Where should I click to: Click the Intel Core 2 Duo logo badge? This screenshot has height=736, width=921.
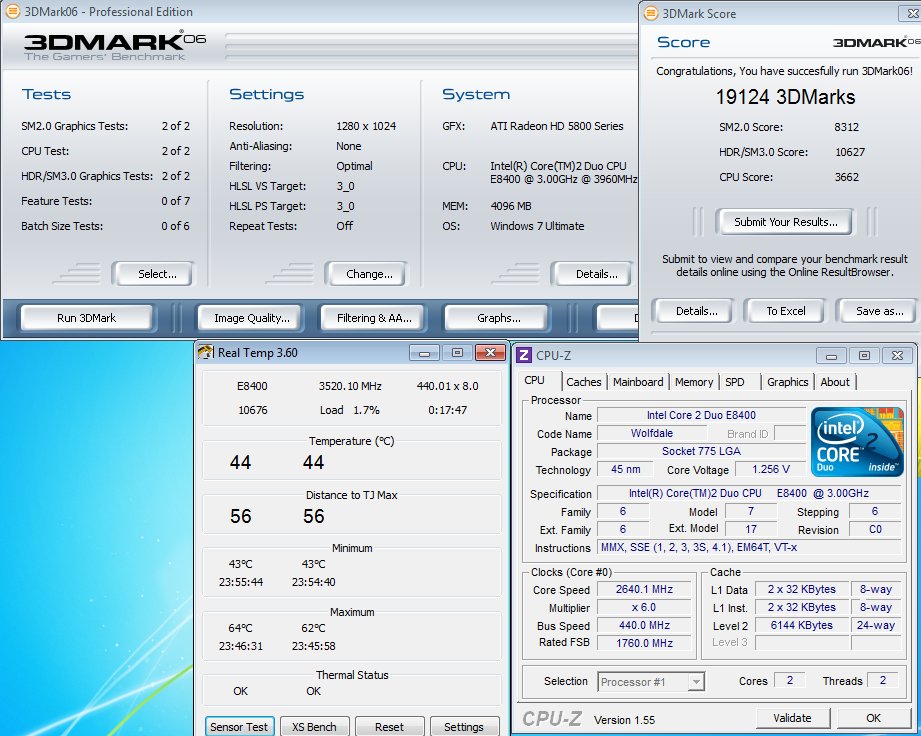point(857,442)
